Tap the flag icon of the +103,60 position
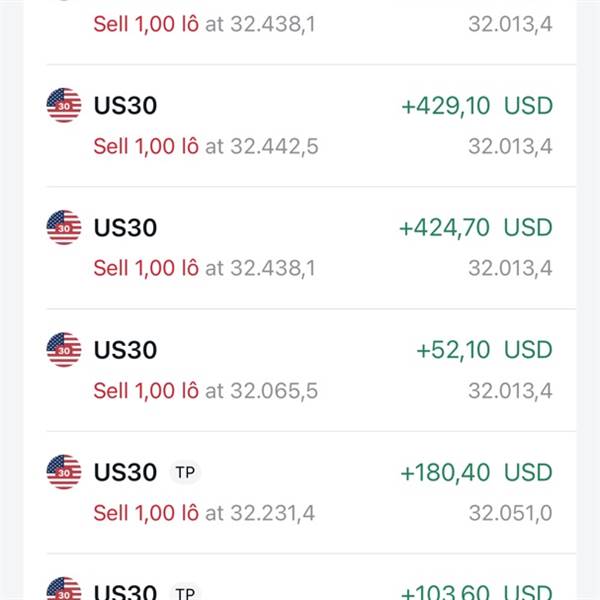 click(x=64, y=589)
